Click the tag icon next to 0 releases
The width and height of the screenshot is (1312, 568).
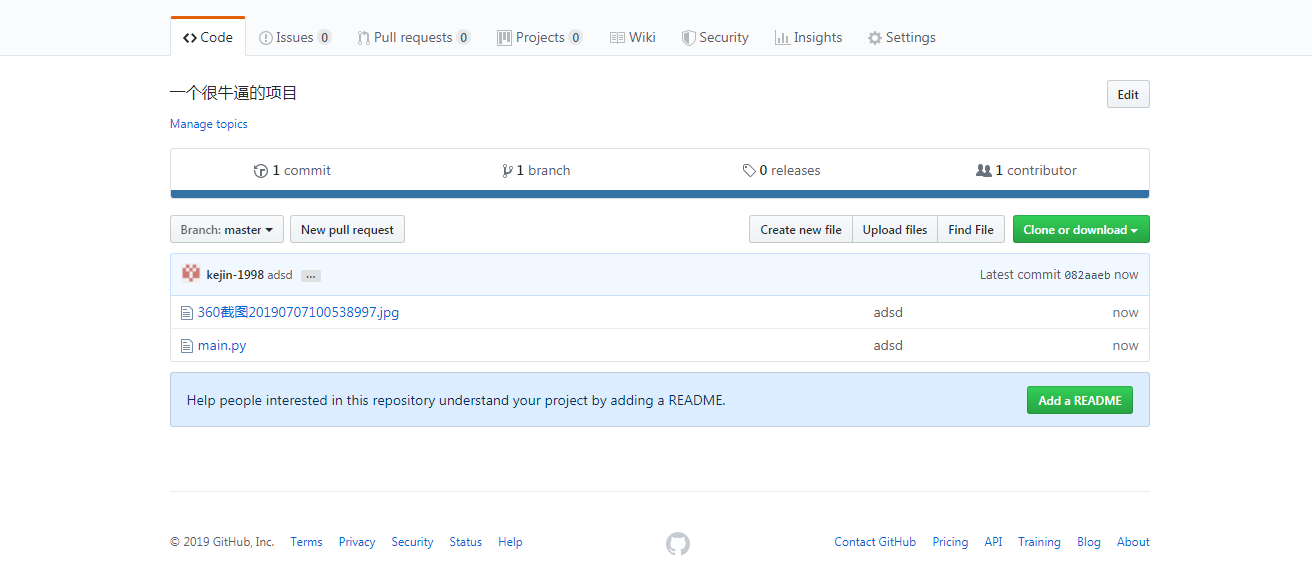tap(749, 171)
